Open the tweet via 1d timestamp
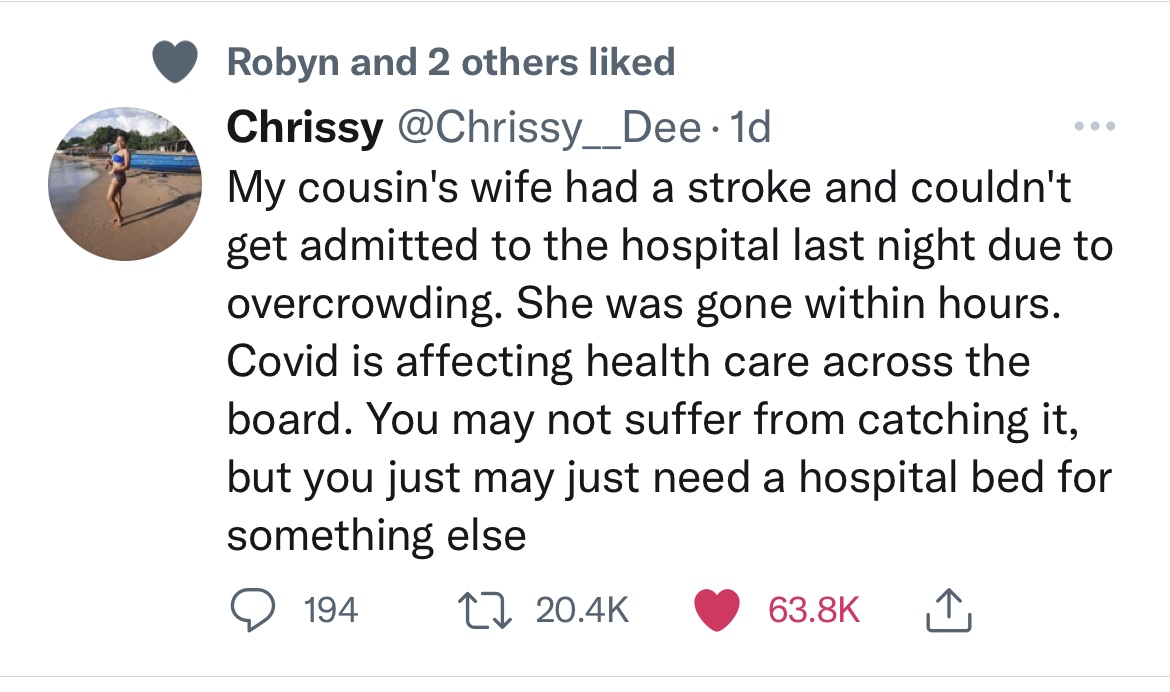 point(751,128)
